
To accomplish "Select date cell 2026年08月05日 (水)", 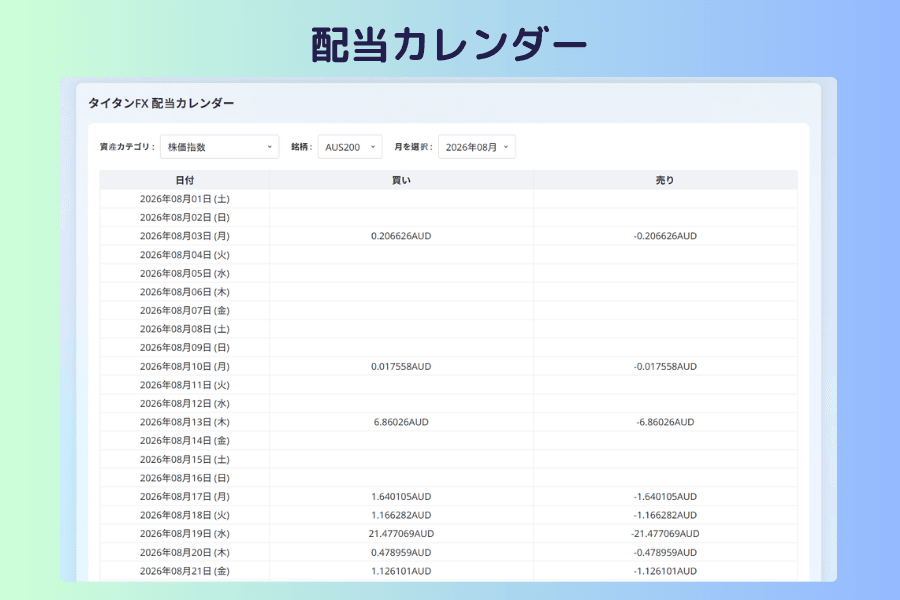I will click(185, 273).
